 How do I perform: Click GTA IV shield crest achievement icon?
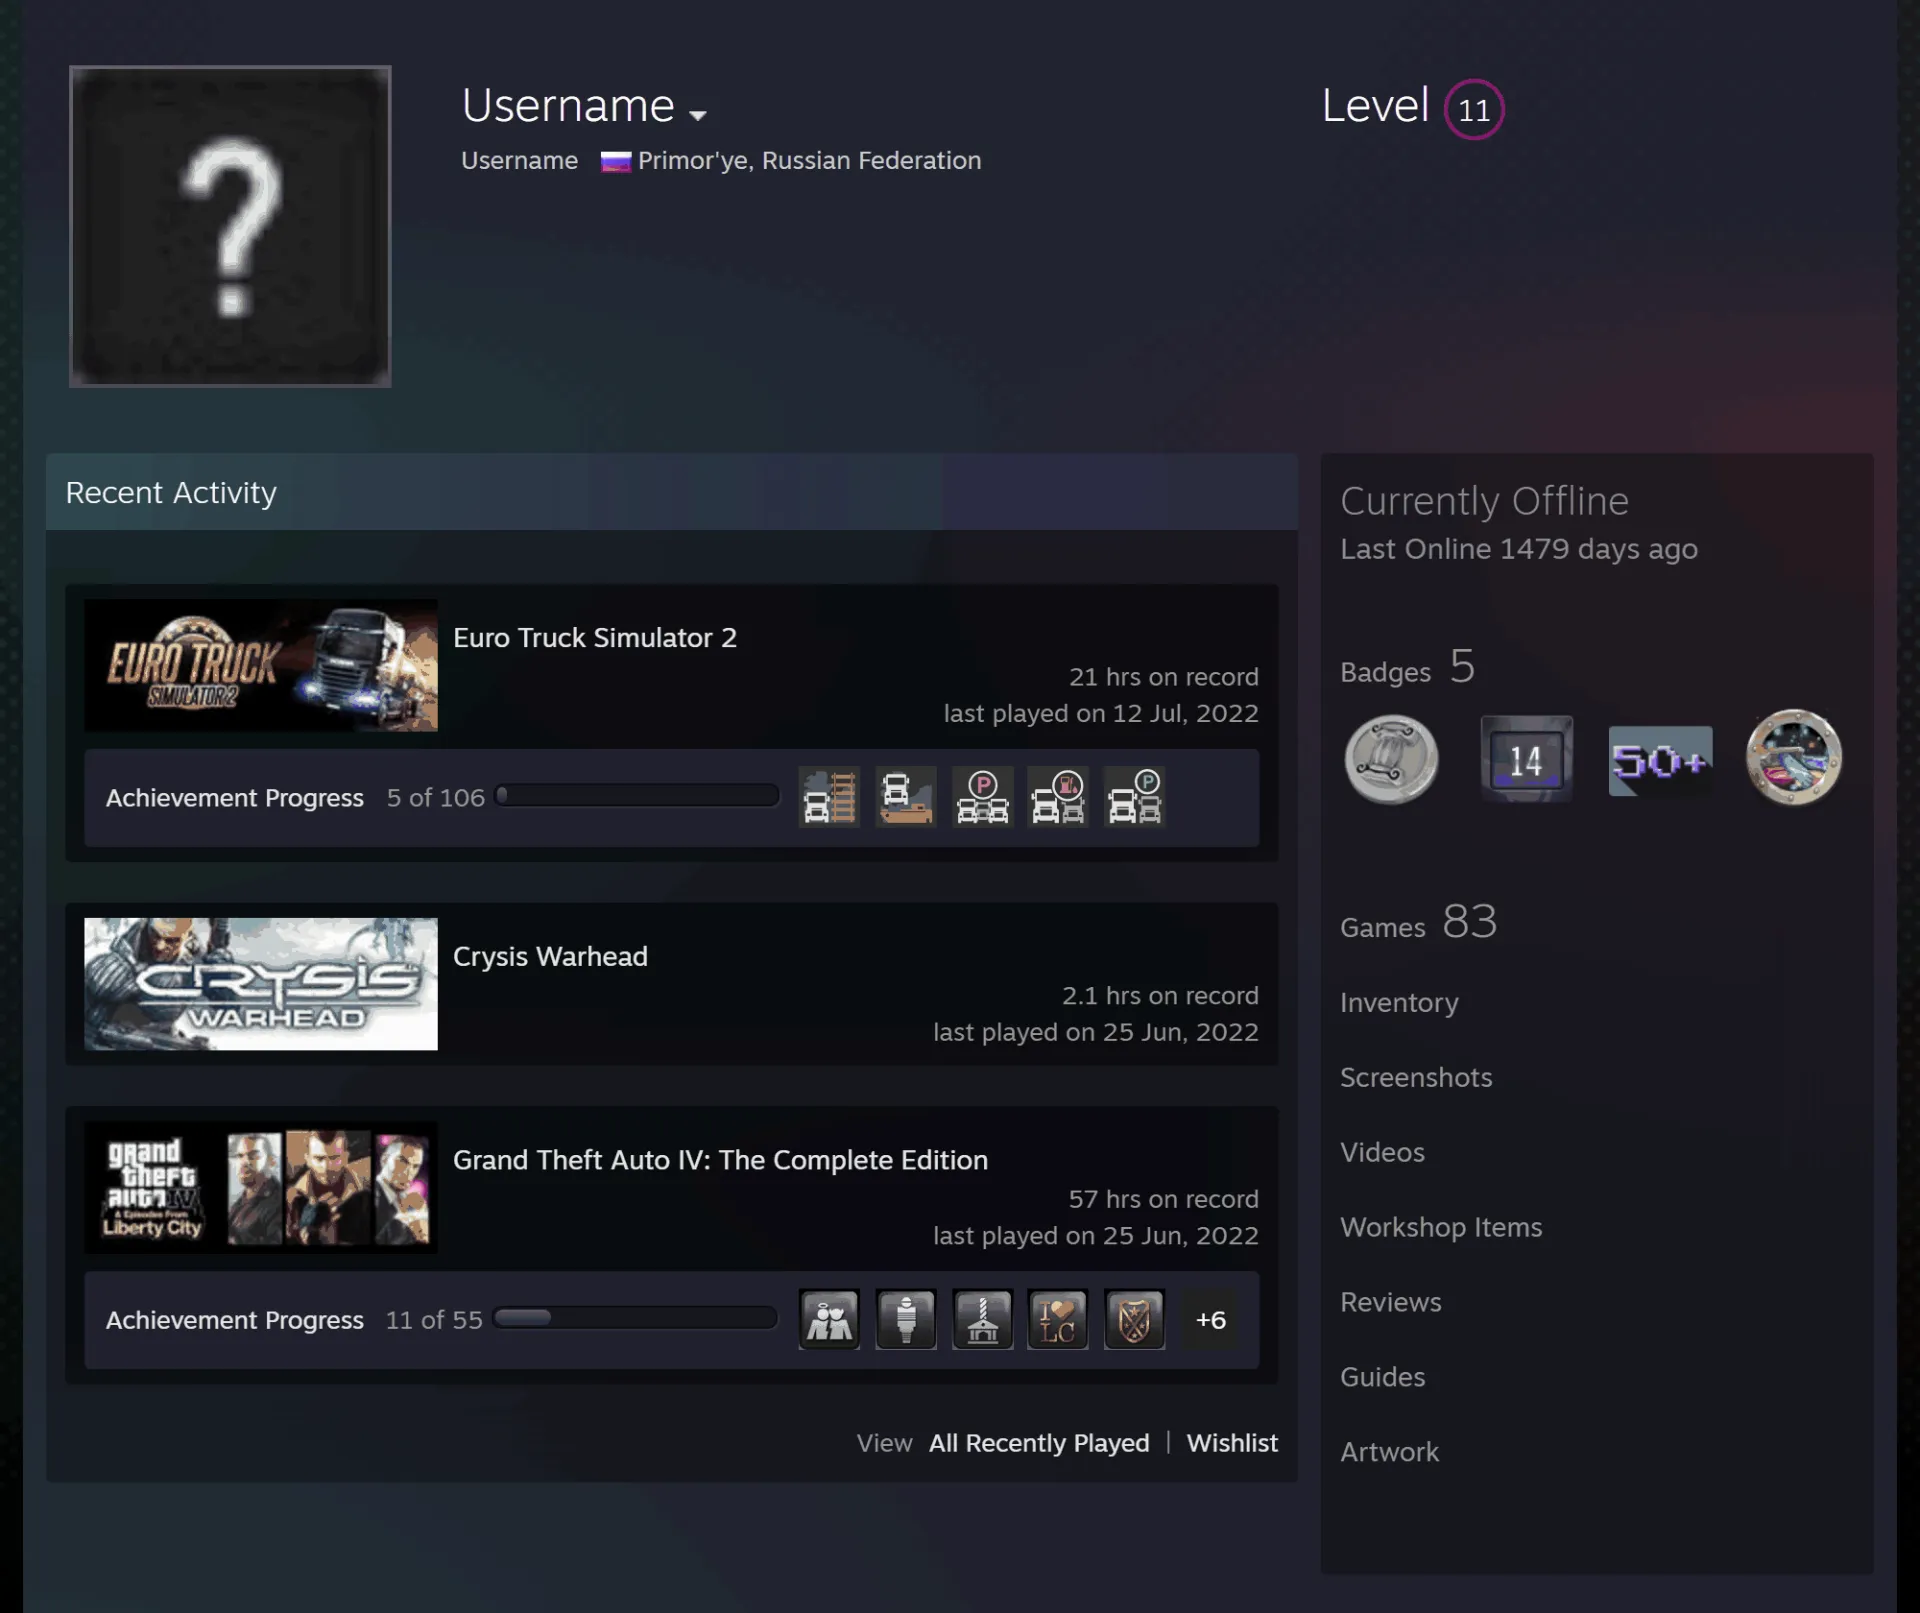(x=1134, y=1319)
